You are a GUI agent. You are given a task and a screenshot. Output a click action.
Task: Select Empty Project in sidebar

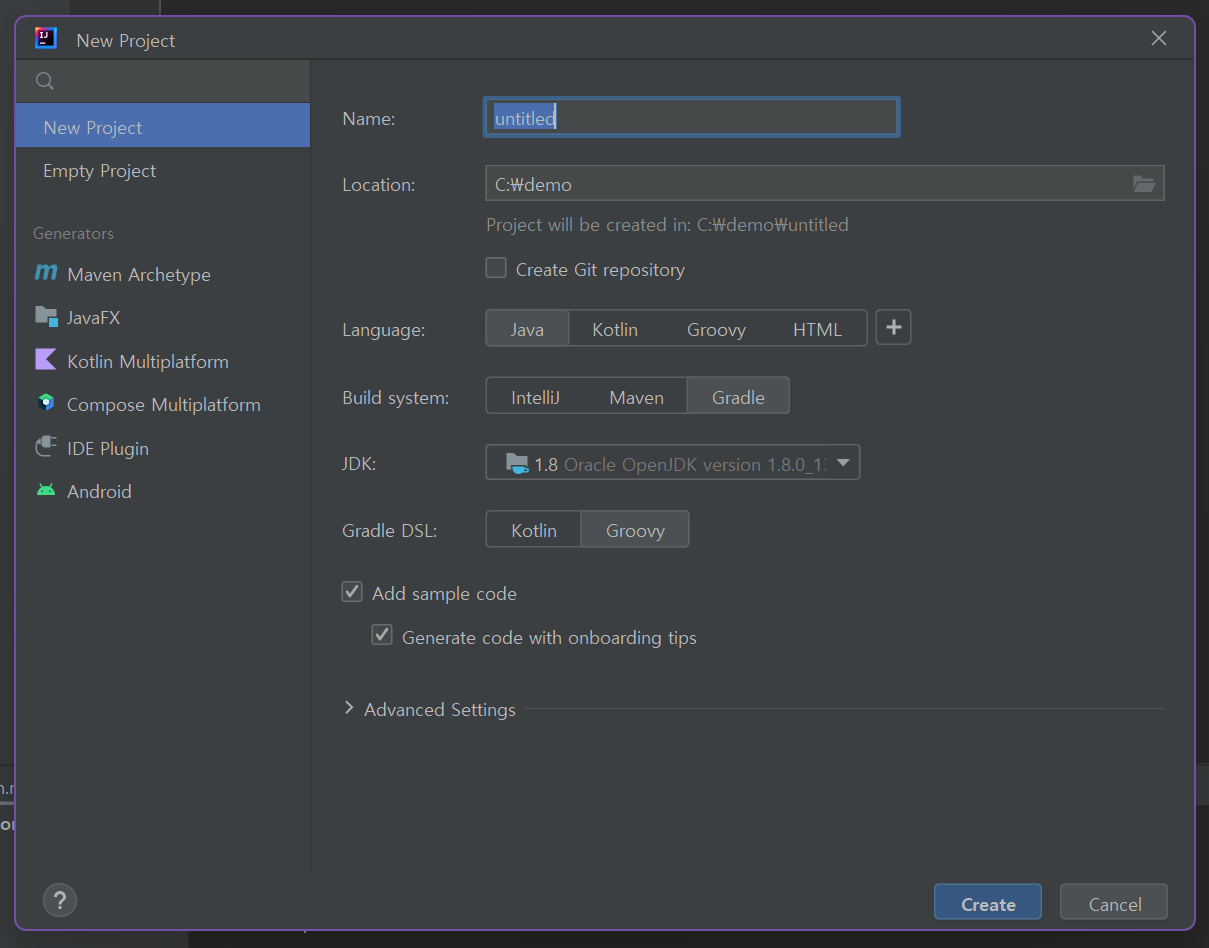(x=163, y=170)
